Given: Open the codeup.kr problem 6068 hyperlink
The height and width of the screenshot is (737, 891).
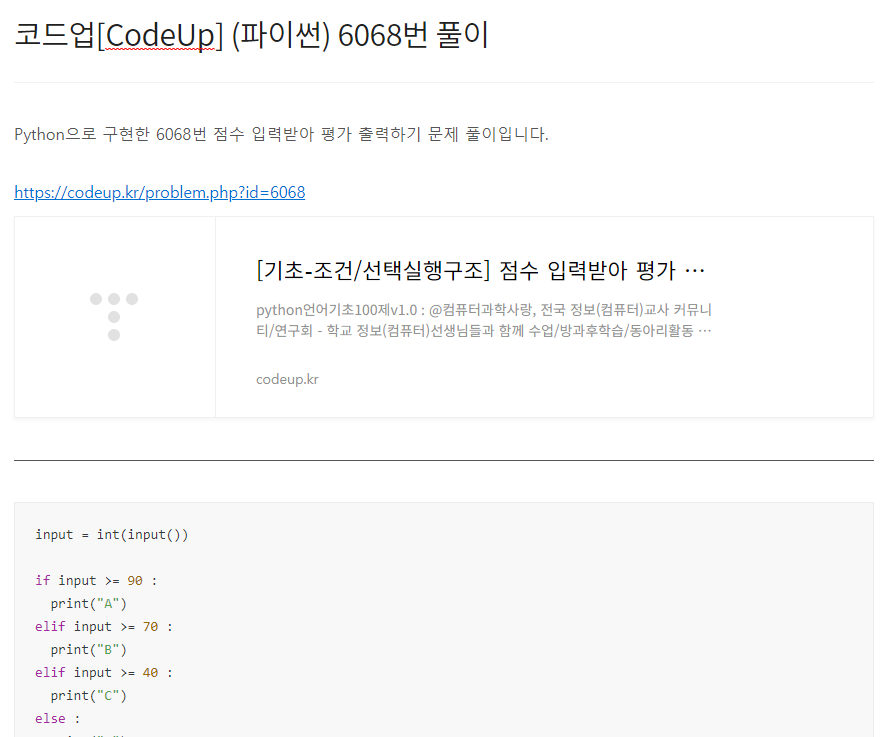Looking at the screenshot, I should 160,193.
